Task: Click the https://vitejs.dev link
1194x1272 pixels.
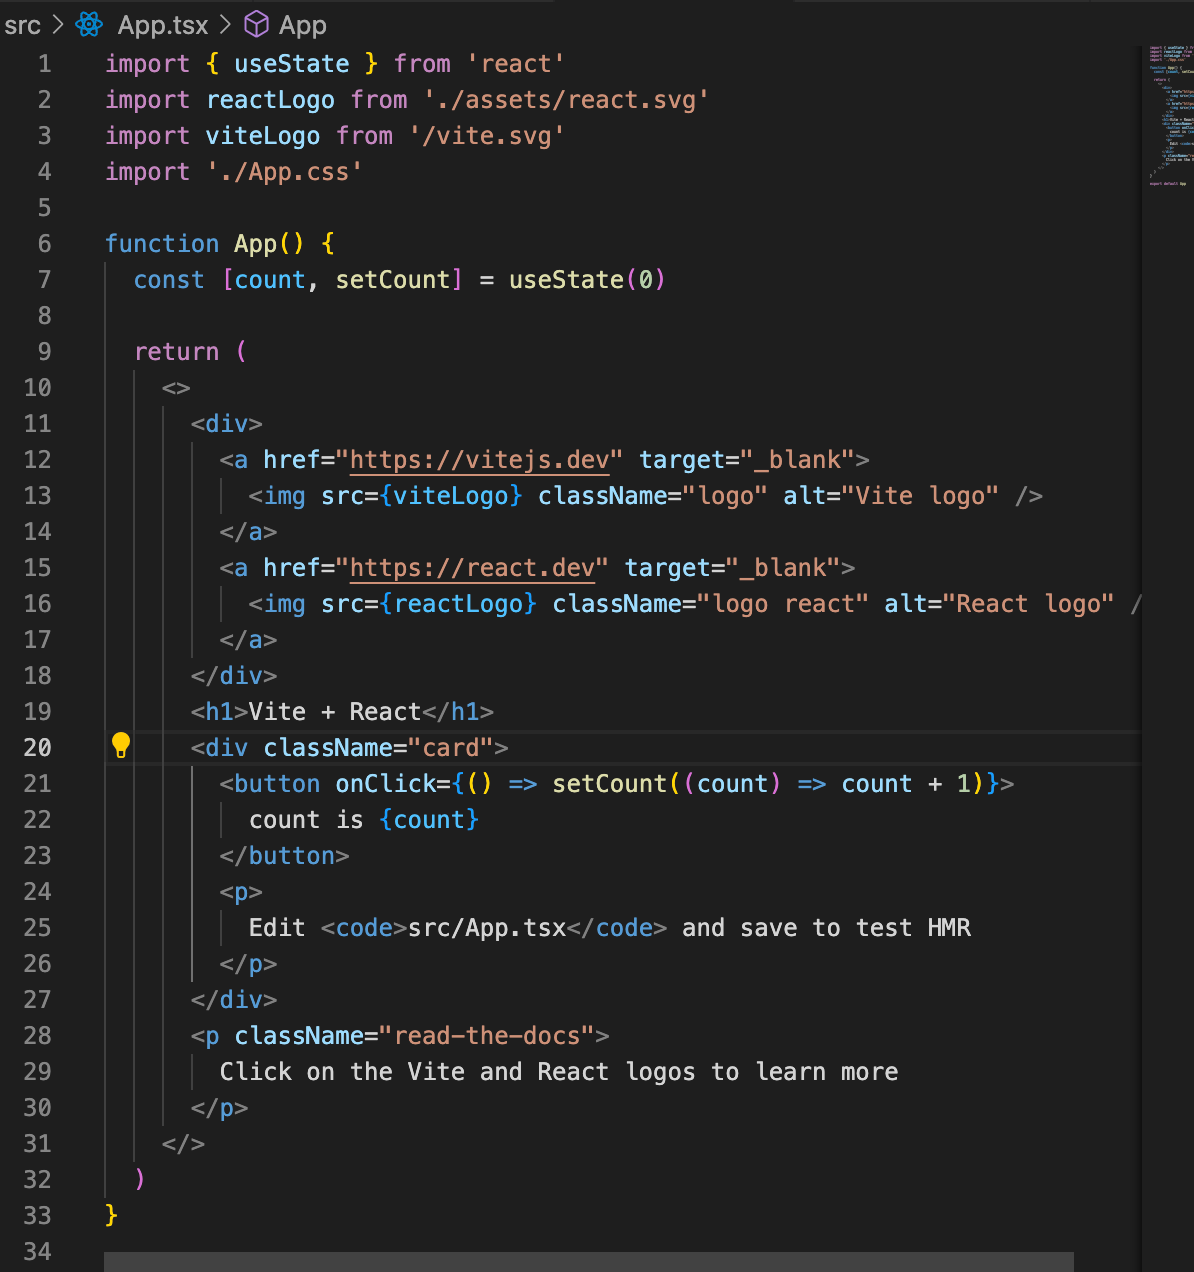Action: (x=479, y=459)
